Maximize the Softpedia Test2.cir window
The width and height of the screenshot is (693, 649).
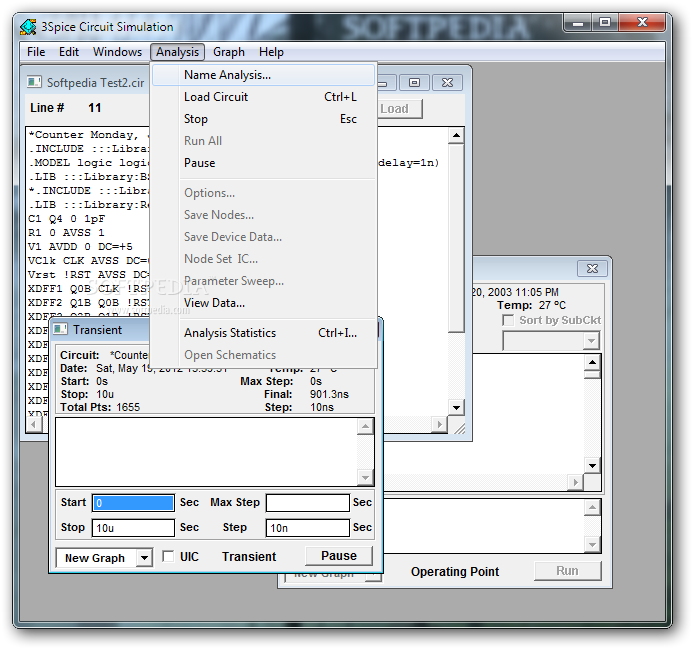click(414, 83)
